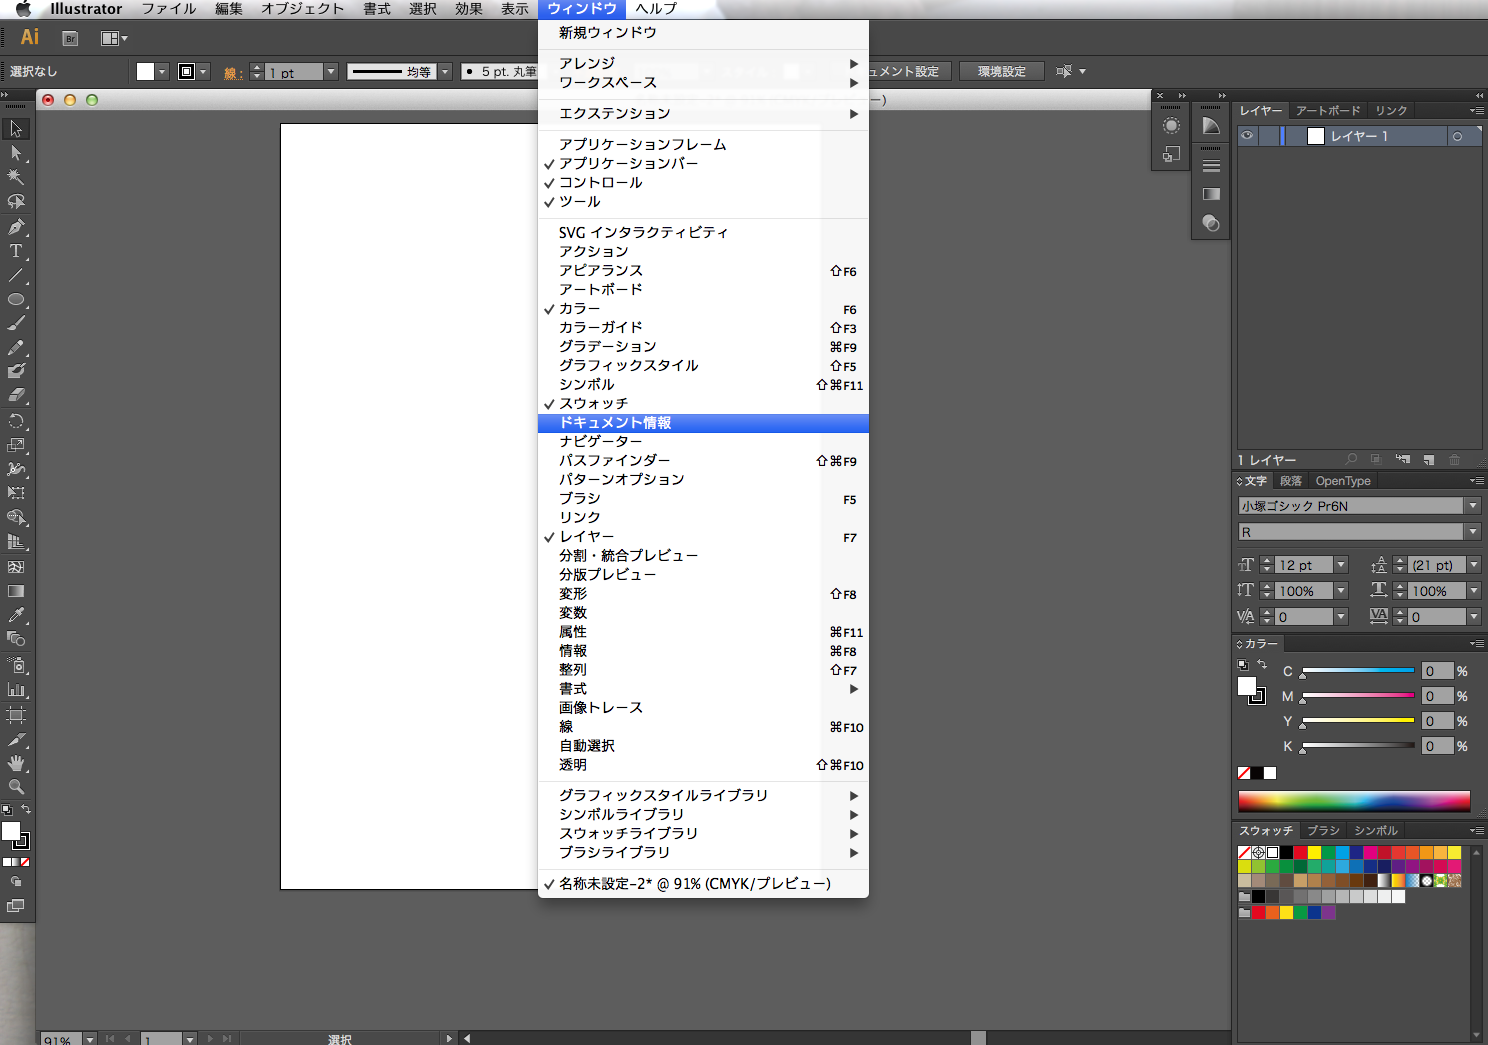Select the Type tool
This screenshot has height=1045, width=1488.
click(16, 251)
